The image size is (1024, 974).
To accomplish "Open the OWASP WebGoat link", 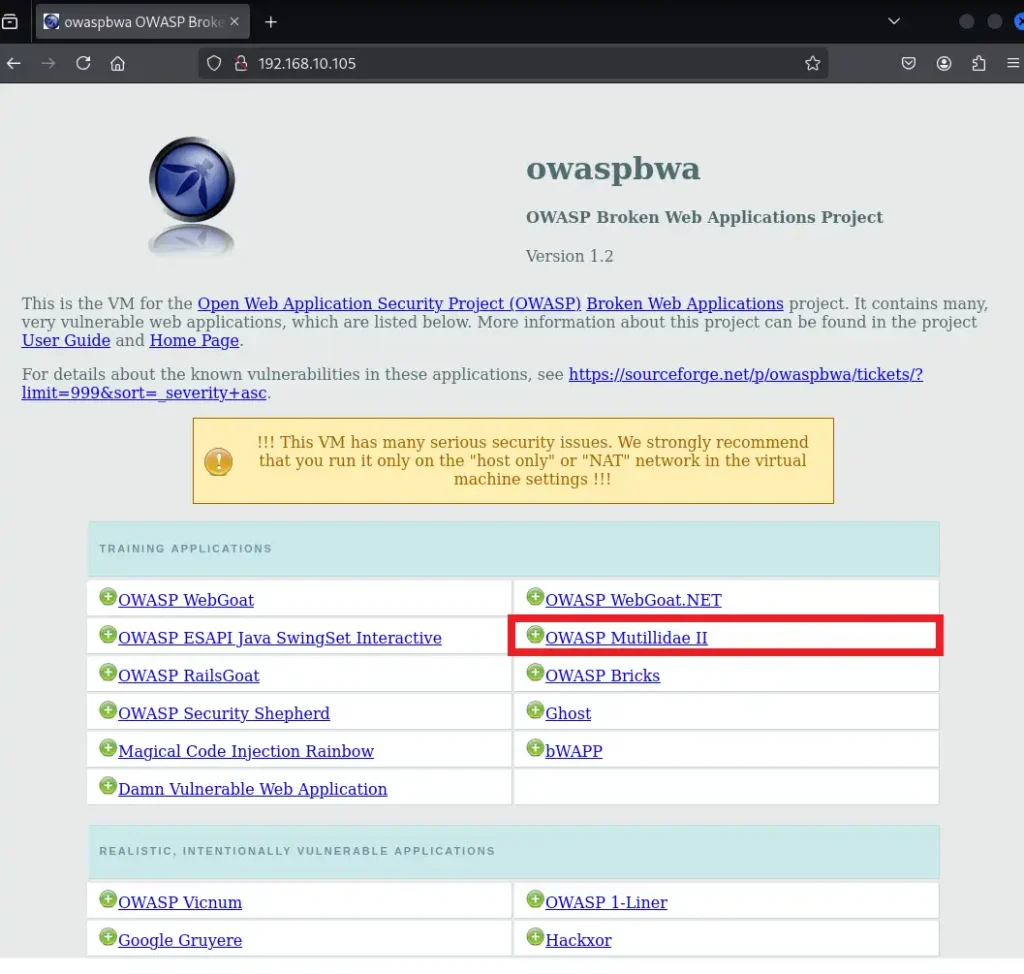I will coord(185,600).
